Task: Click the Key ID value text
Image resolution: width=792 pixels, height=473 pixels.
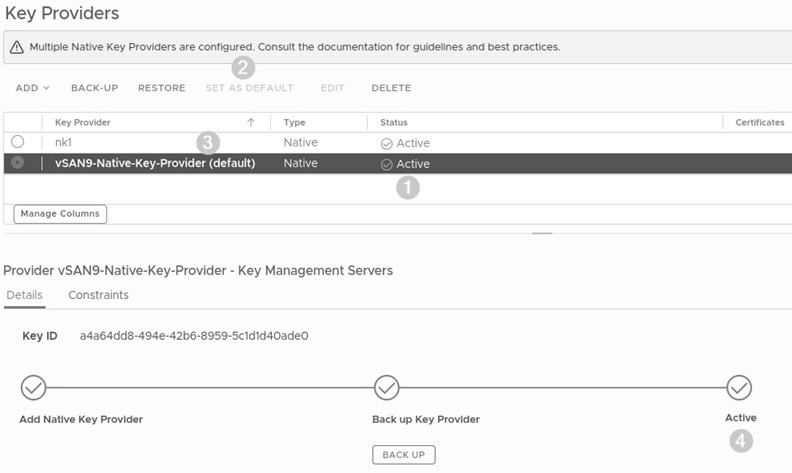Action: click(194, 336)
